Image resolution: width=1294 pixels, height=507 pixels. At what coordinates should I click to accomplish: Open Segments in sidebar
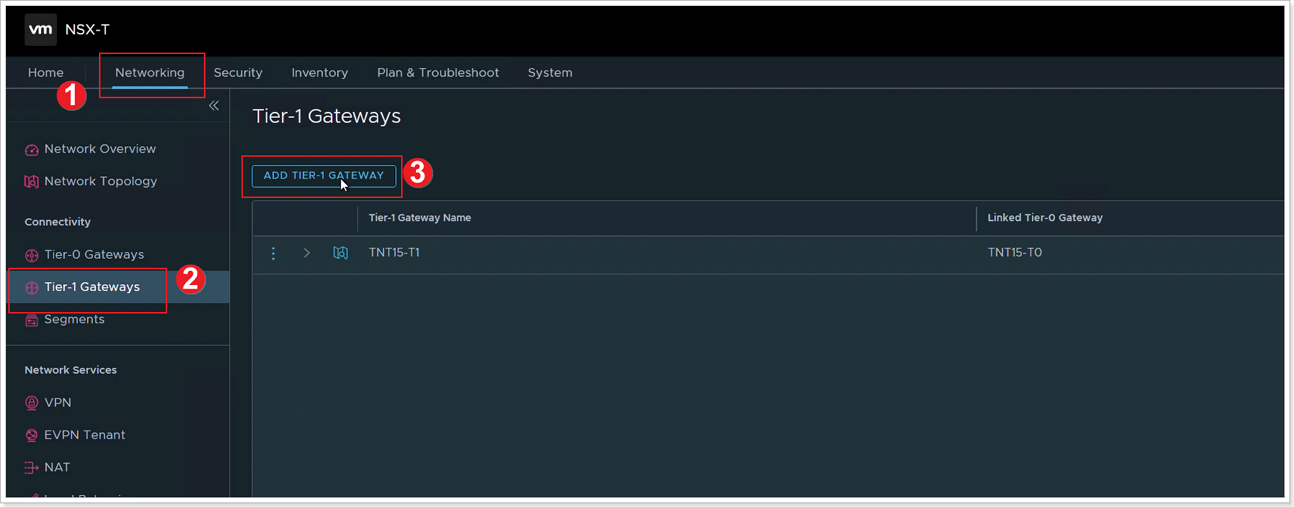pos(74,320)
